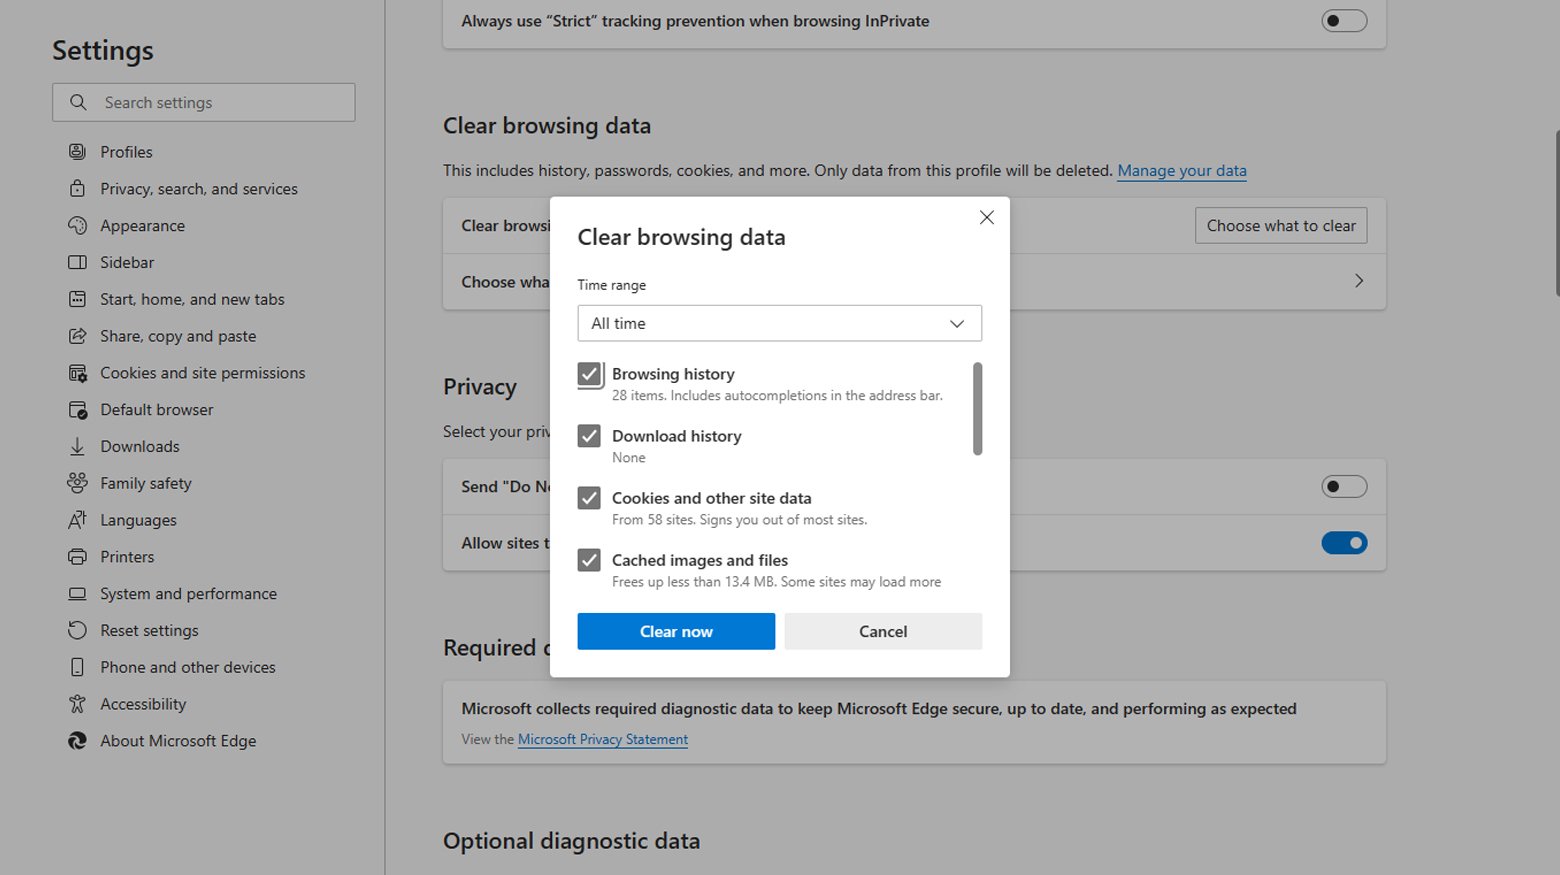Click the Accessibility icon
Viewport: 1560px width, 875px height.
77,703
